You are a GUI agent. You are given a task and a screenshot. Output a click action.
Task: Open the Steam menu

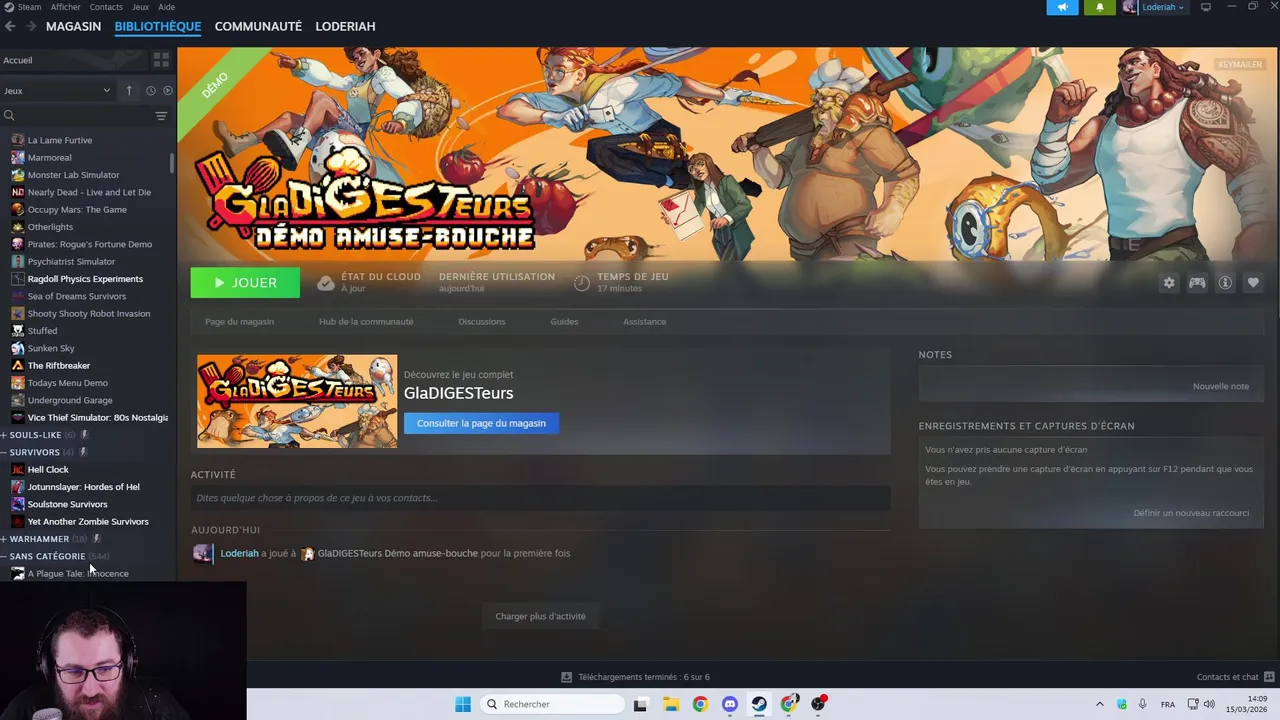(29, 7)
